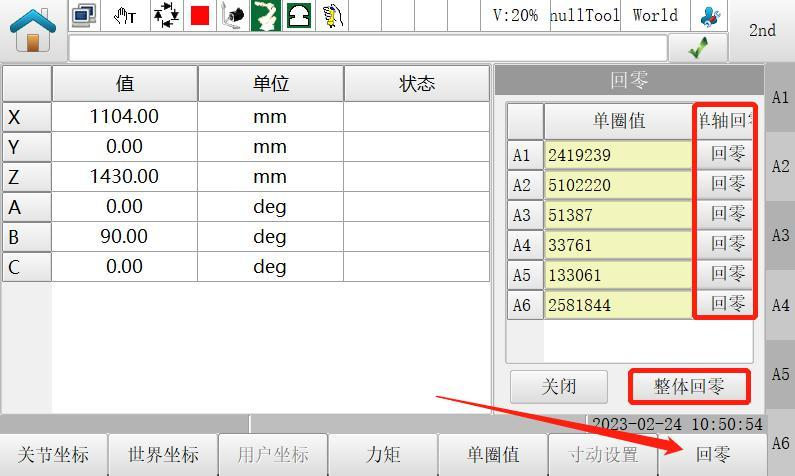The image size is (795, 476).
Task: Click the dual-monitor display icon
Action: 84,15
